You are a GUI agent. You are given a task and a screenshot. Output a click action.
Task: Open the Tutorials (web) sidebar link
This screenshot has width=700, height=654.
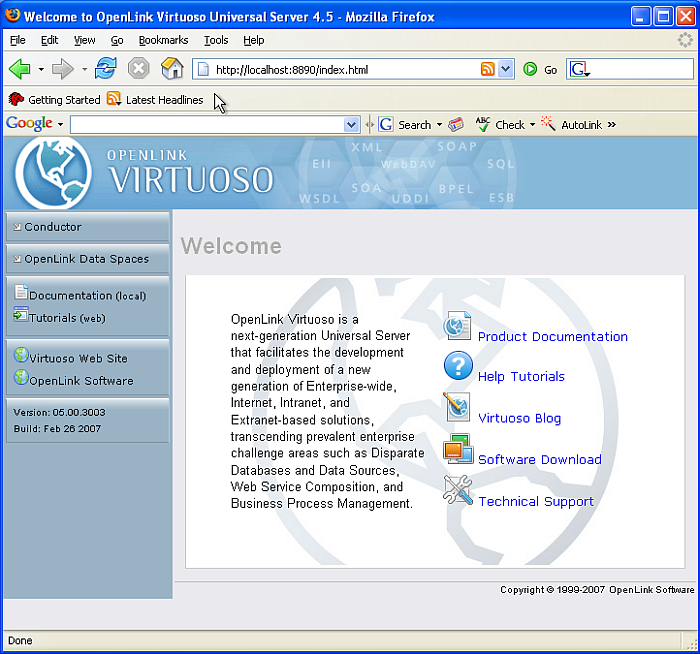point(67,318)
